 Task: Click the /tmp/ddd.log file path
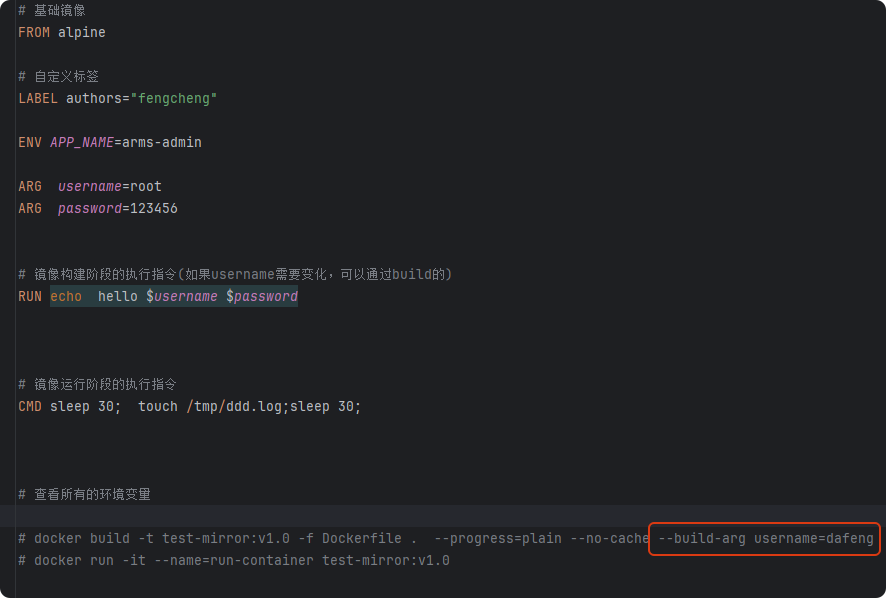pos(234,406)
